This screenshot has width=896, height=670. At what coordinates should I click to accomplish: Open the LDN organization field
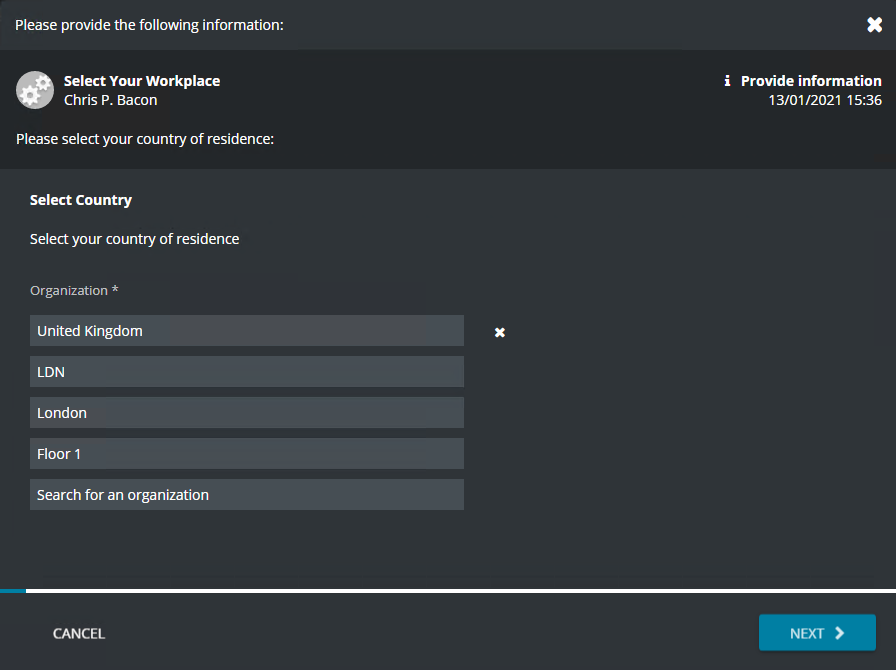click(246, 372)
